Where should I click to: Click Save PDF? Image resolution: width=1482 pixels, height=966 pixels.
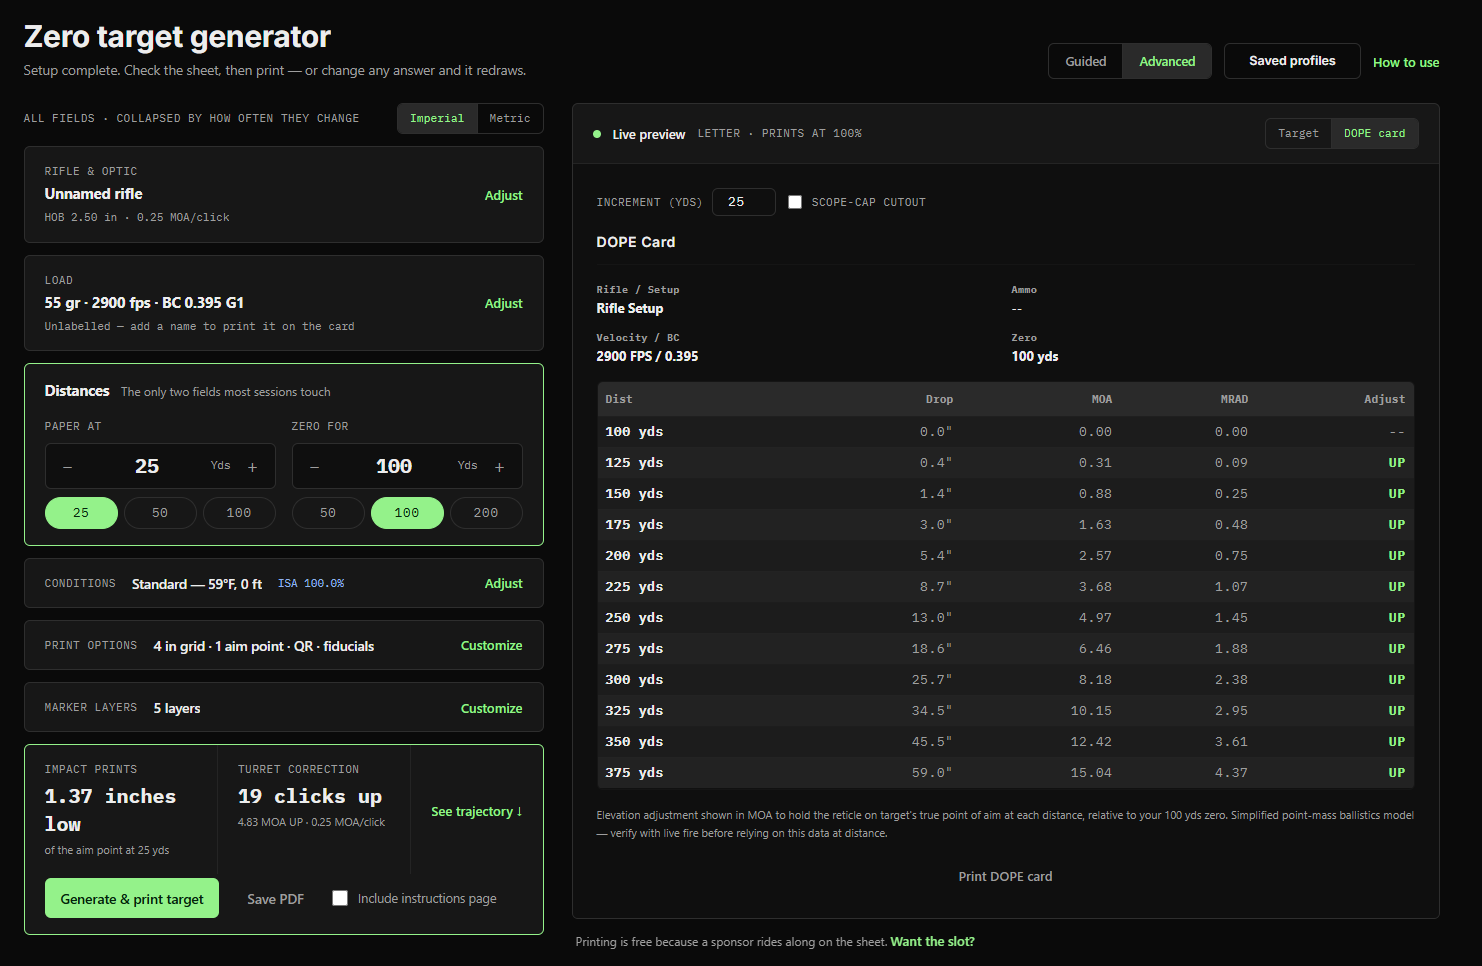pyautogui.click(x=276, y=899)
